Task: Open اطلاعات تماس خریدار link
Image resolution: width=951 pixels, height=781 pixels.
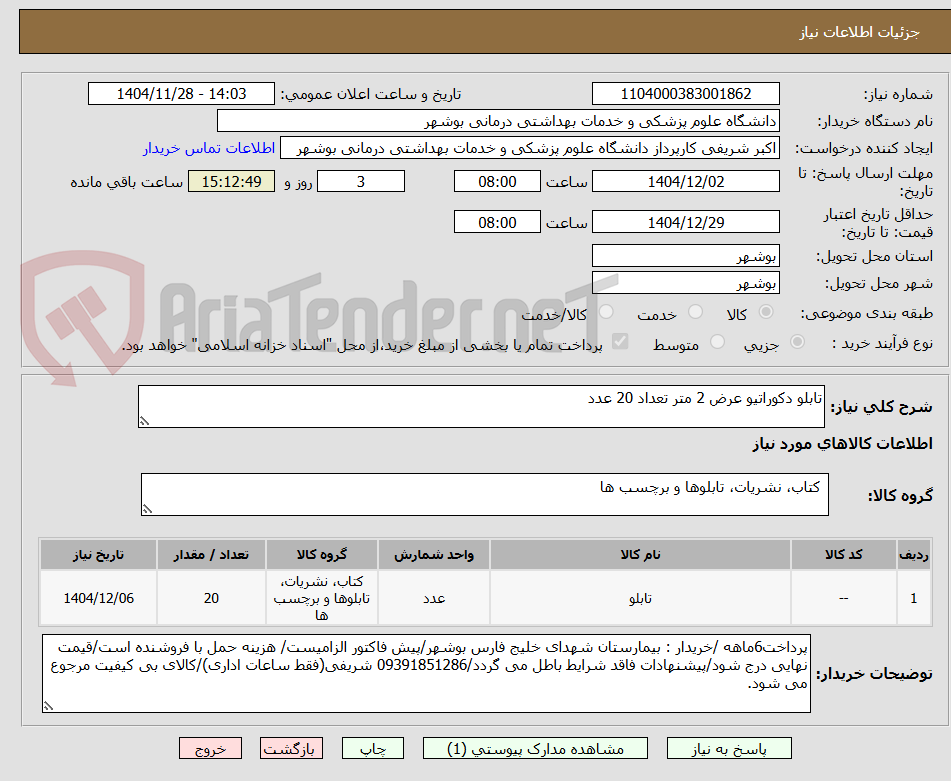Action: [x=209, y=149]
